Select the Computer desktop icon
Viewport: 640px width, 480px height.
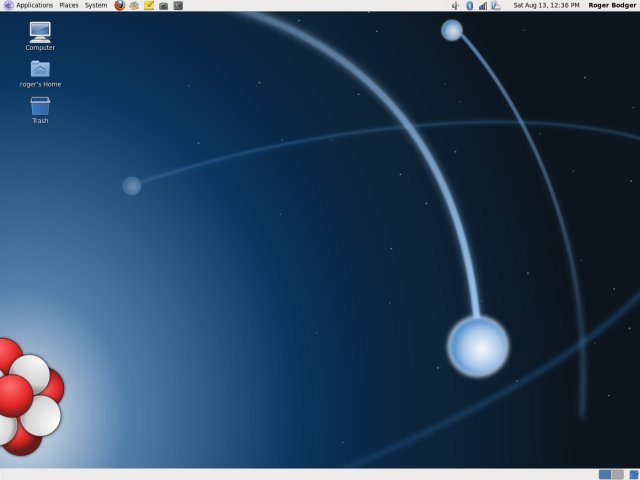(x=40, y=36)
